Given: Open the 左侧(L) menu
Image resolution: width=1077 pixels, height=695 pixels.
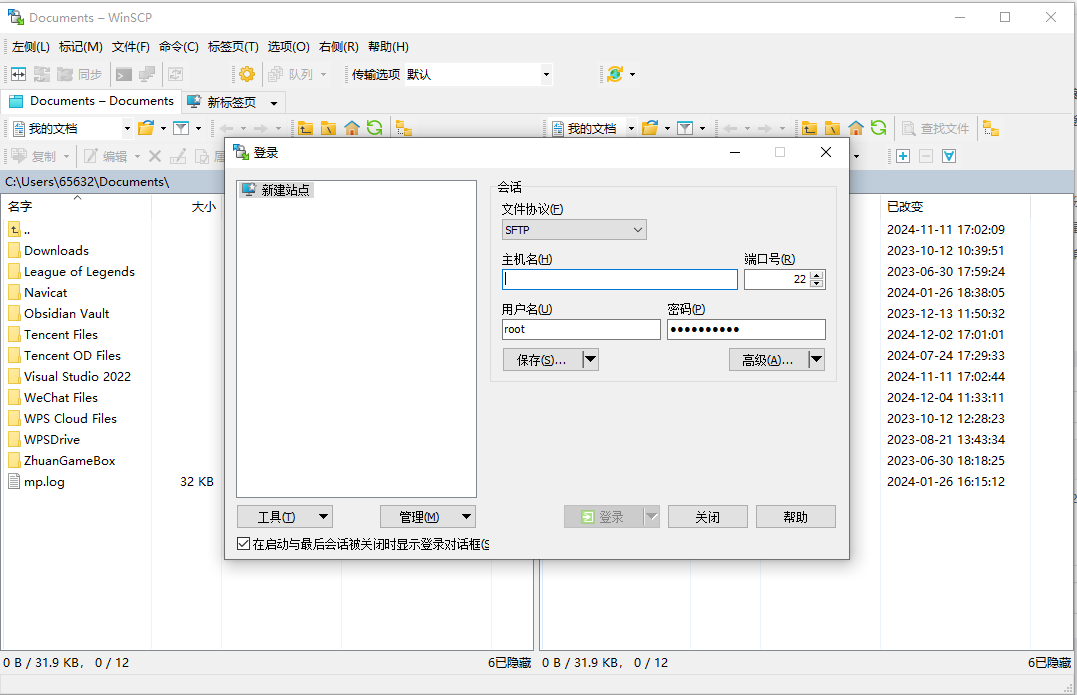Looking at the screenshot, I should [31, 47].
